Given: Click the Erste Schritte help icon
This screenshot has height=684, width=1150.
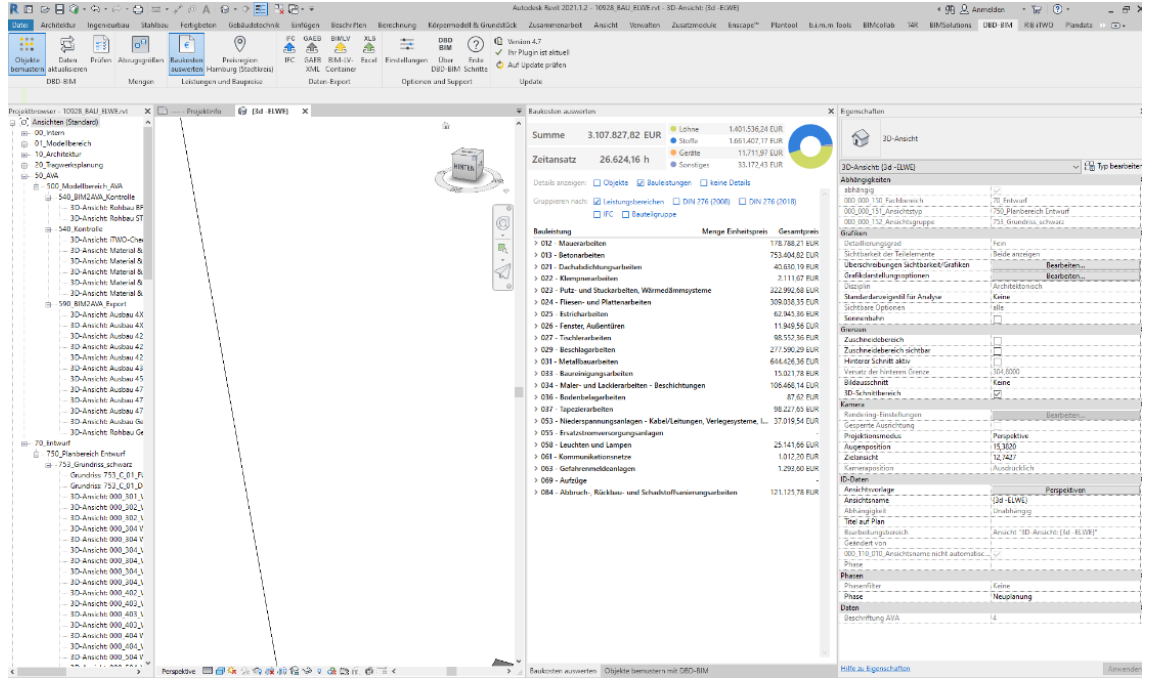Looking at the screenshot, I should coord(476,44).
